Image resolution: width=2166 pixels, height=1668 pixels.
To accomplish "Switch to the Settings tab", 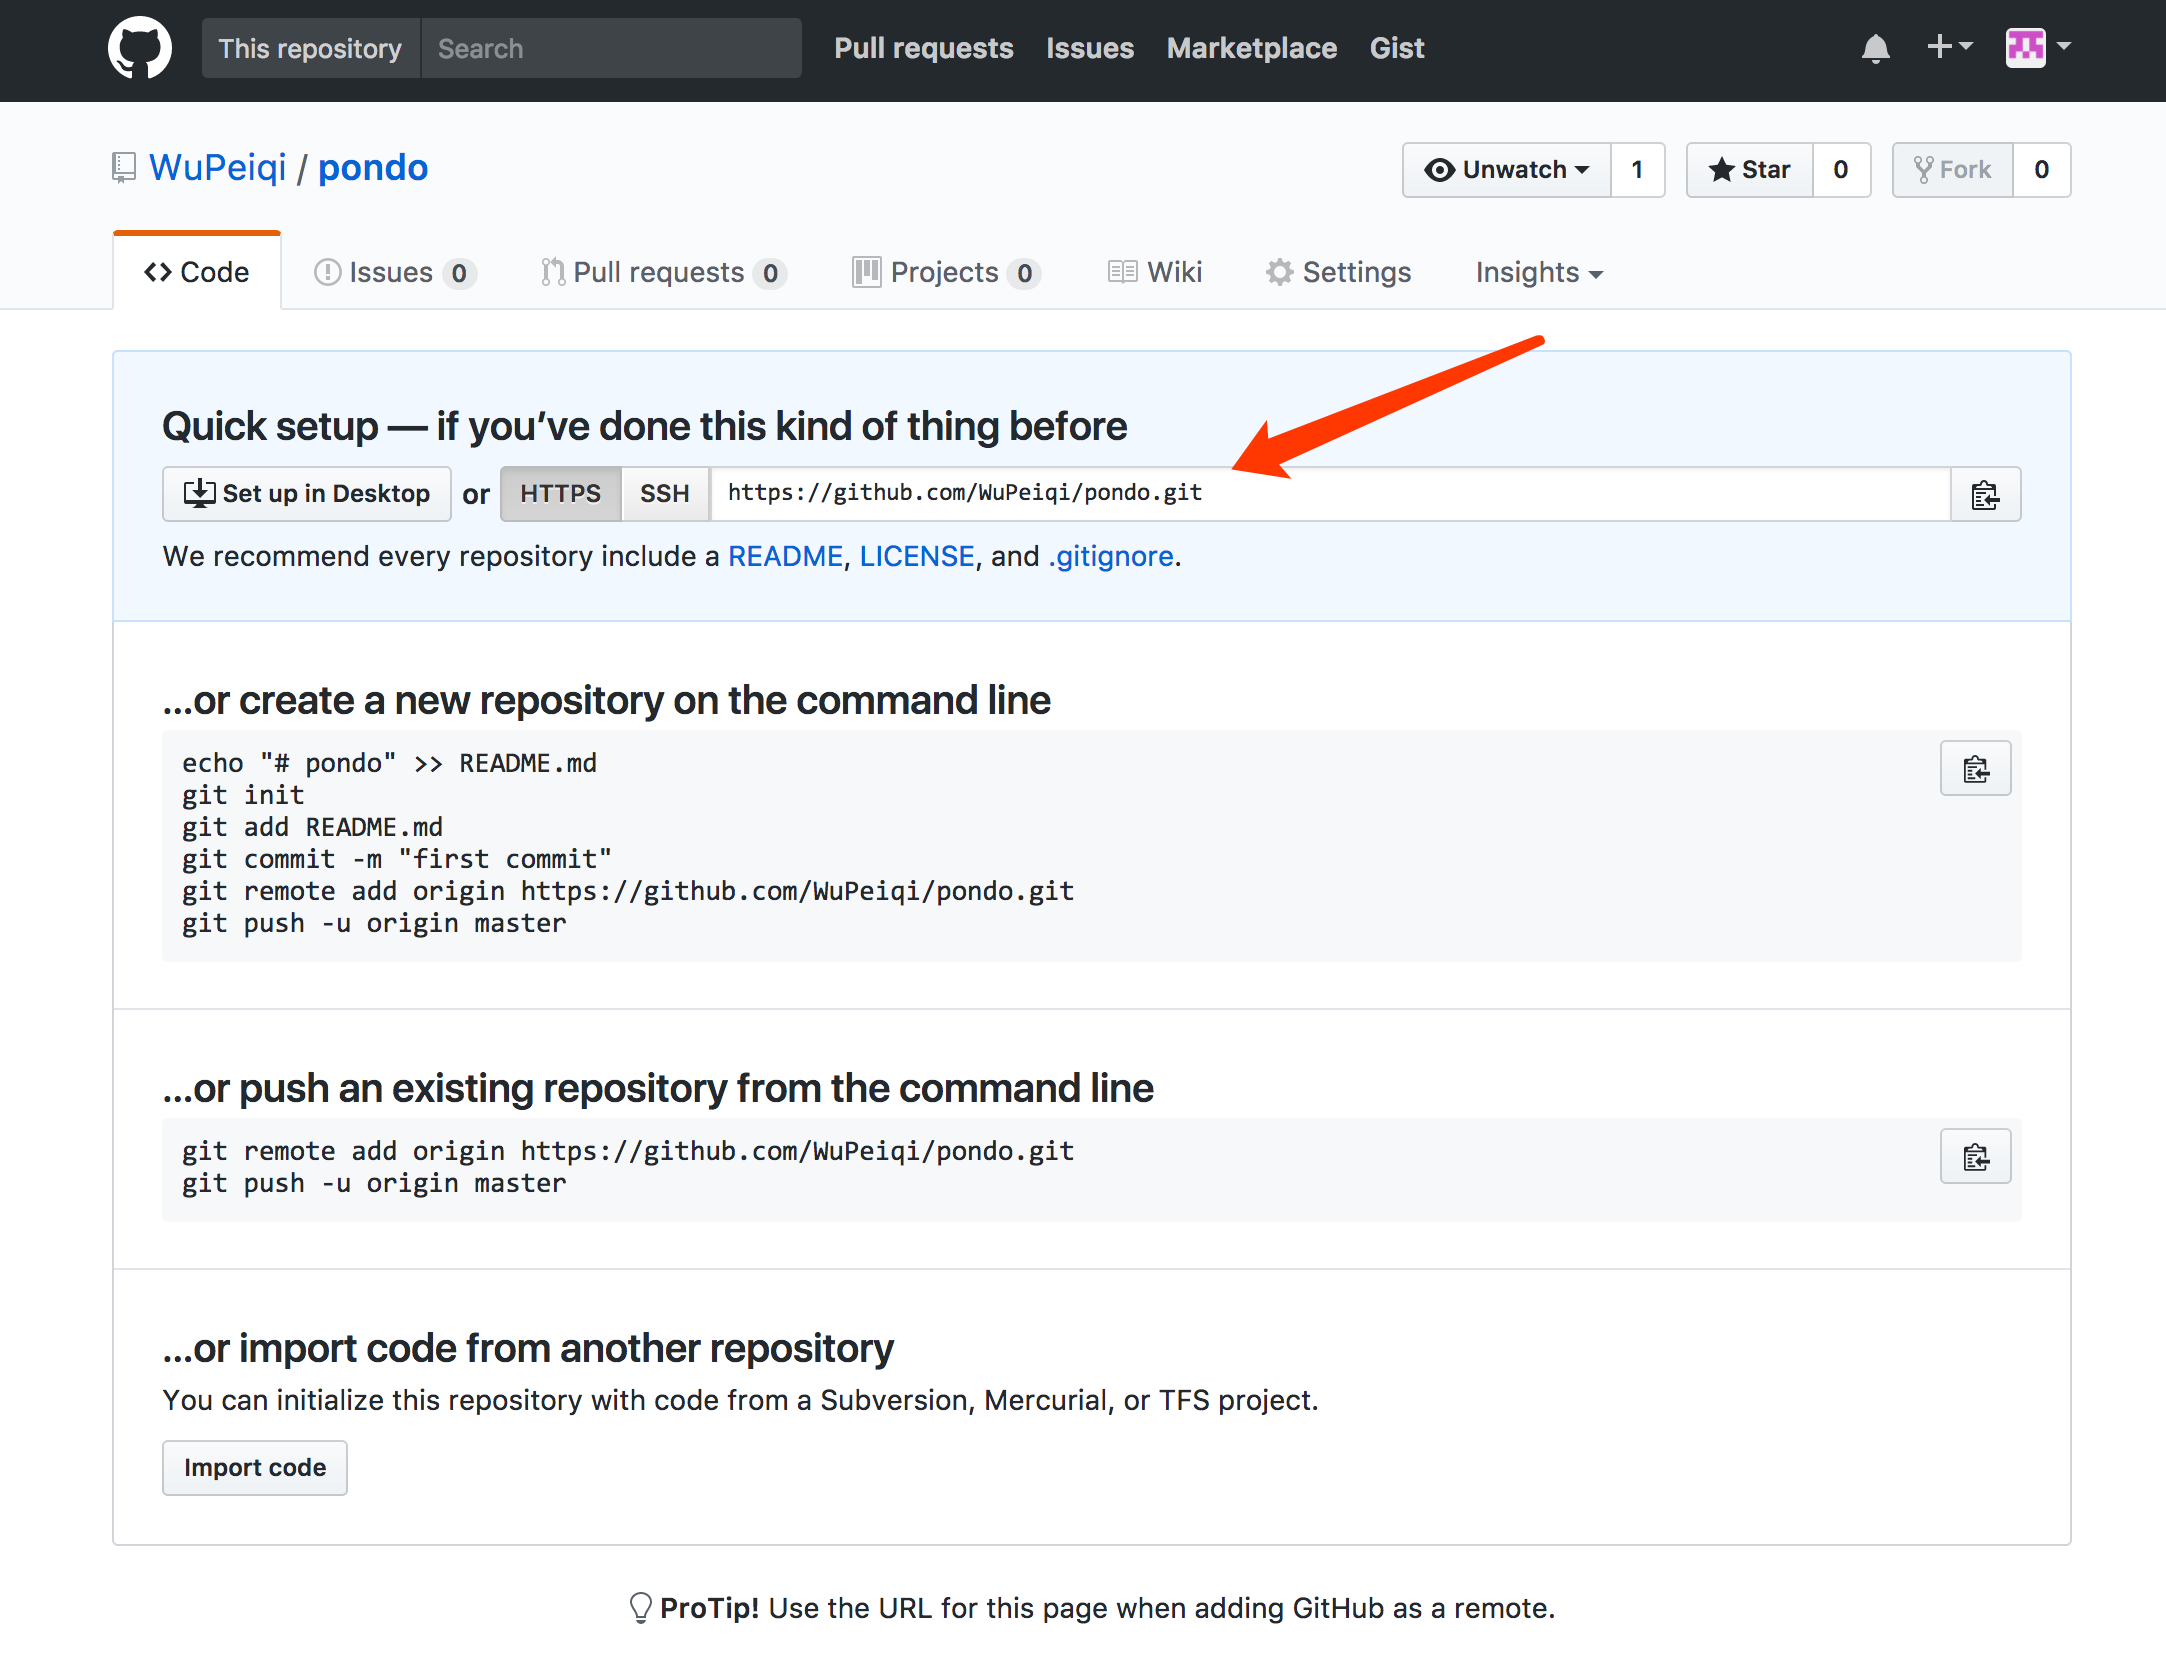I will coord(1339,272).
